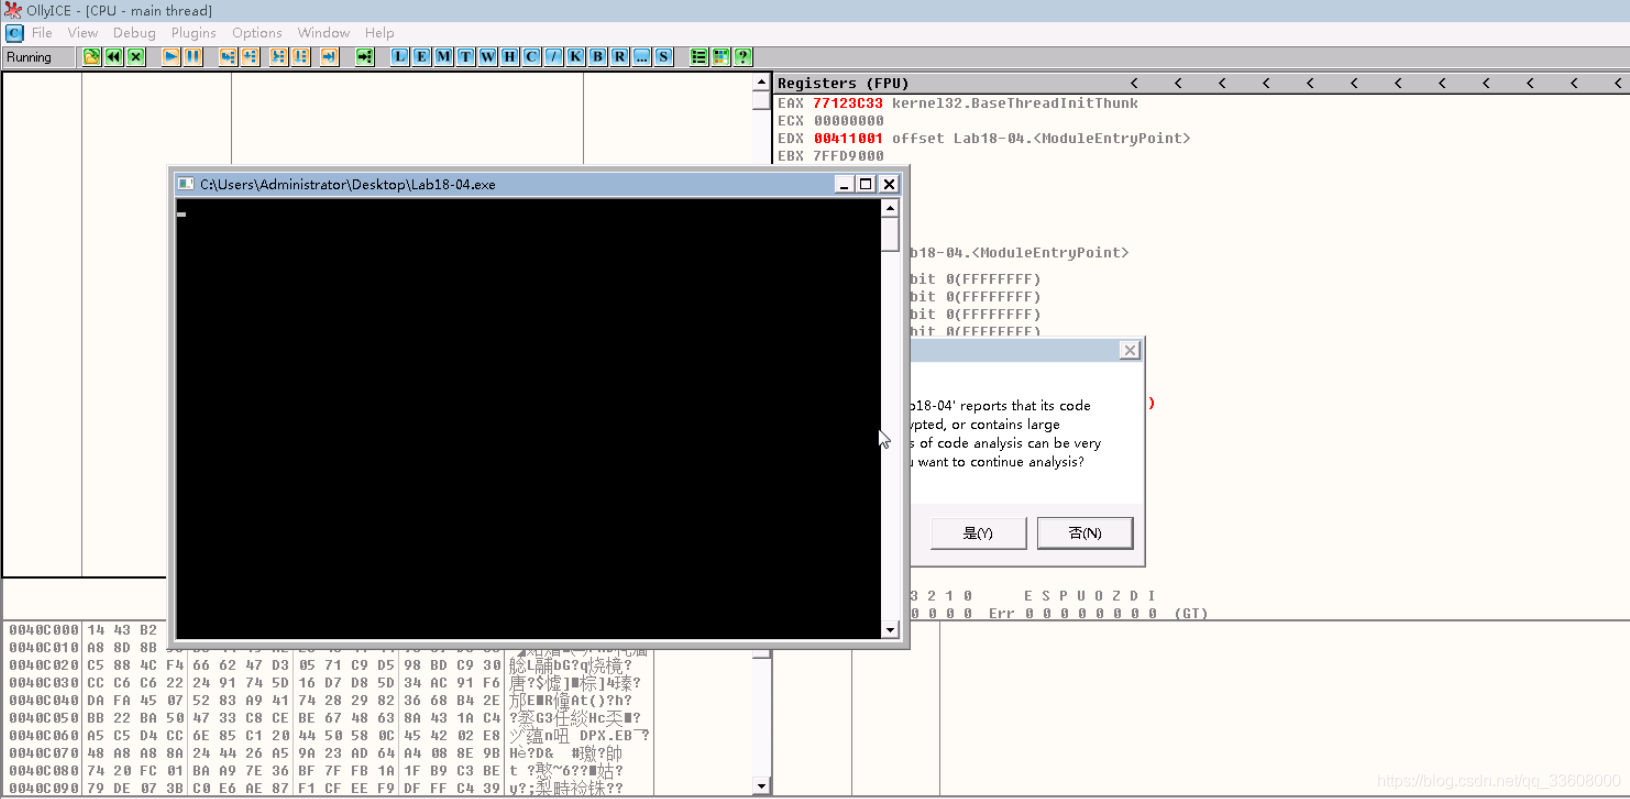Select the EDX register value 00411001

tap(848, 138)
